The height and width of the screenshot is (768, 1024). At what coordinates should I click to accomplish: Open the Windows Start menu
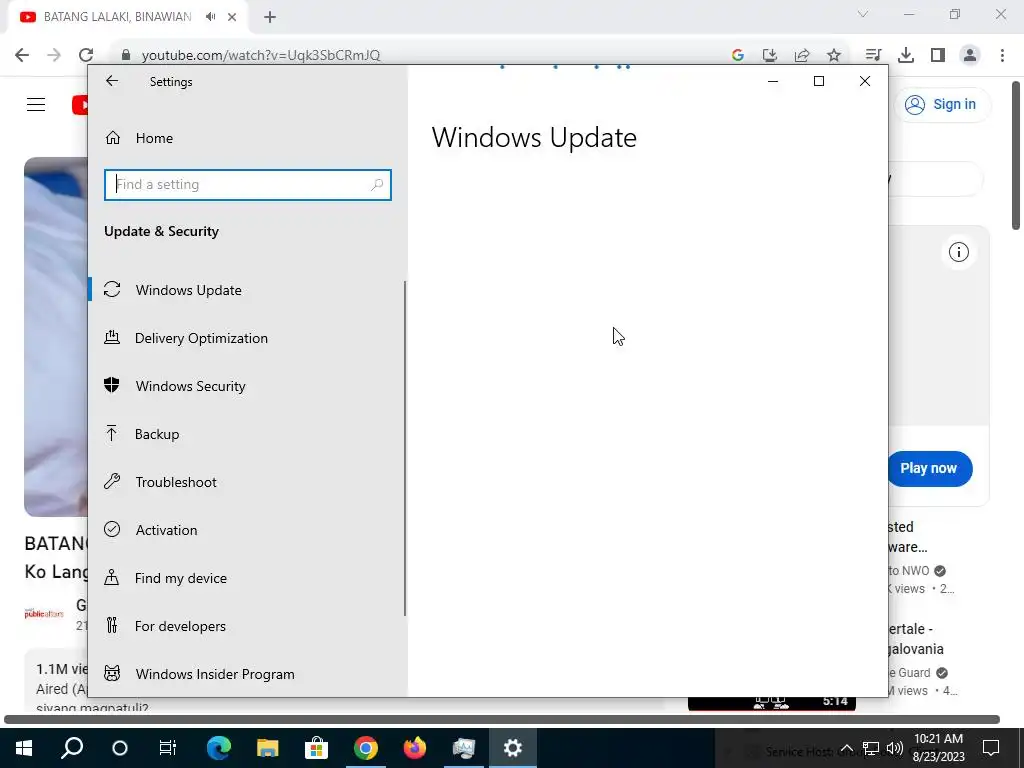(24, 748)
